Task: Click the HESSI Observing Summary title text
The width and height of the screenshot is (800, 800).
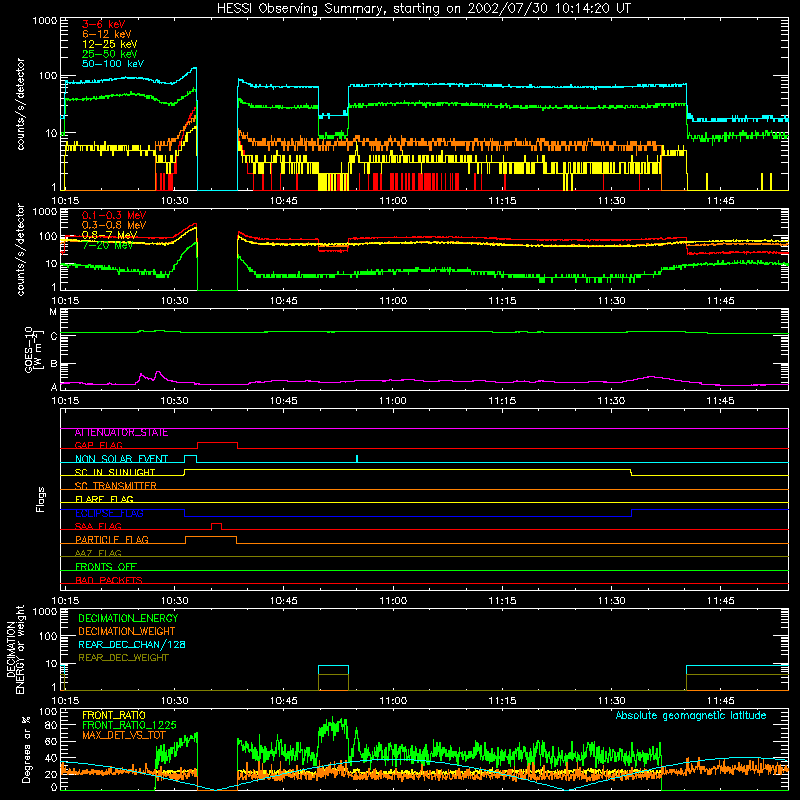Action: 423,9
